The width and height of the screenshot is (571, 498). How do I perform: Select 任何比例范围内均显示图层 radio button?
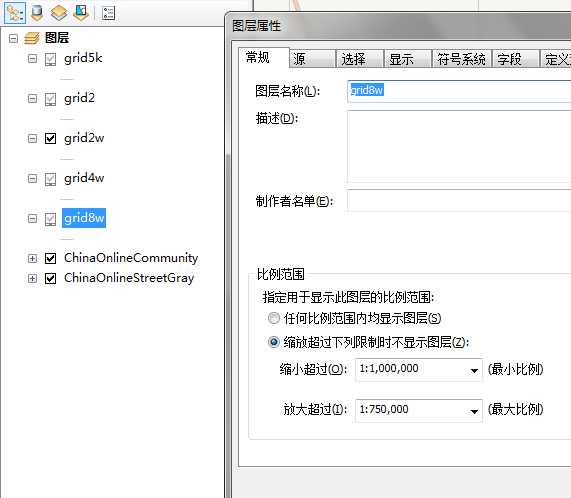[x=273, y=319]
